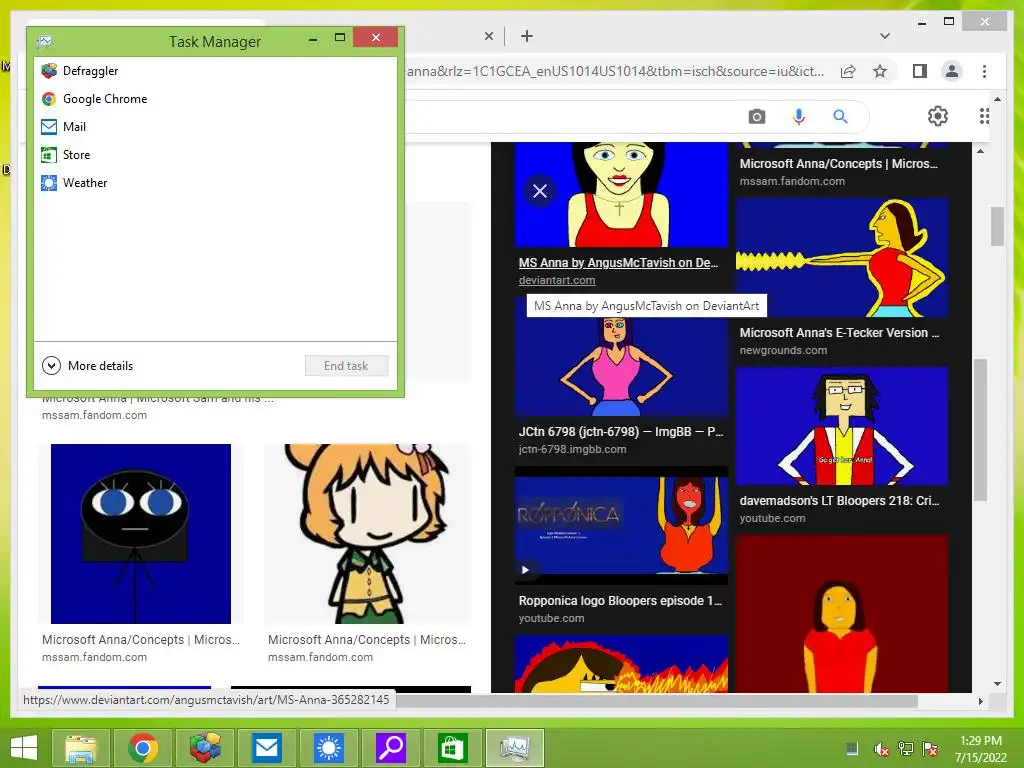Click muted volume tray icon
The width and height of the screenshot is (1024, 768).
tap(881, 749)
